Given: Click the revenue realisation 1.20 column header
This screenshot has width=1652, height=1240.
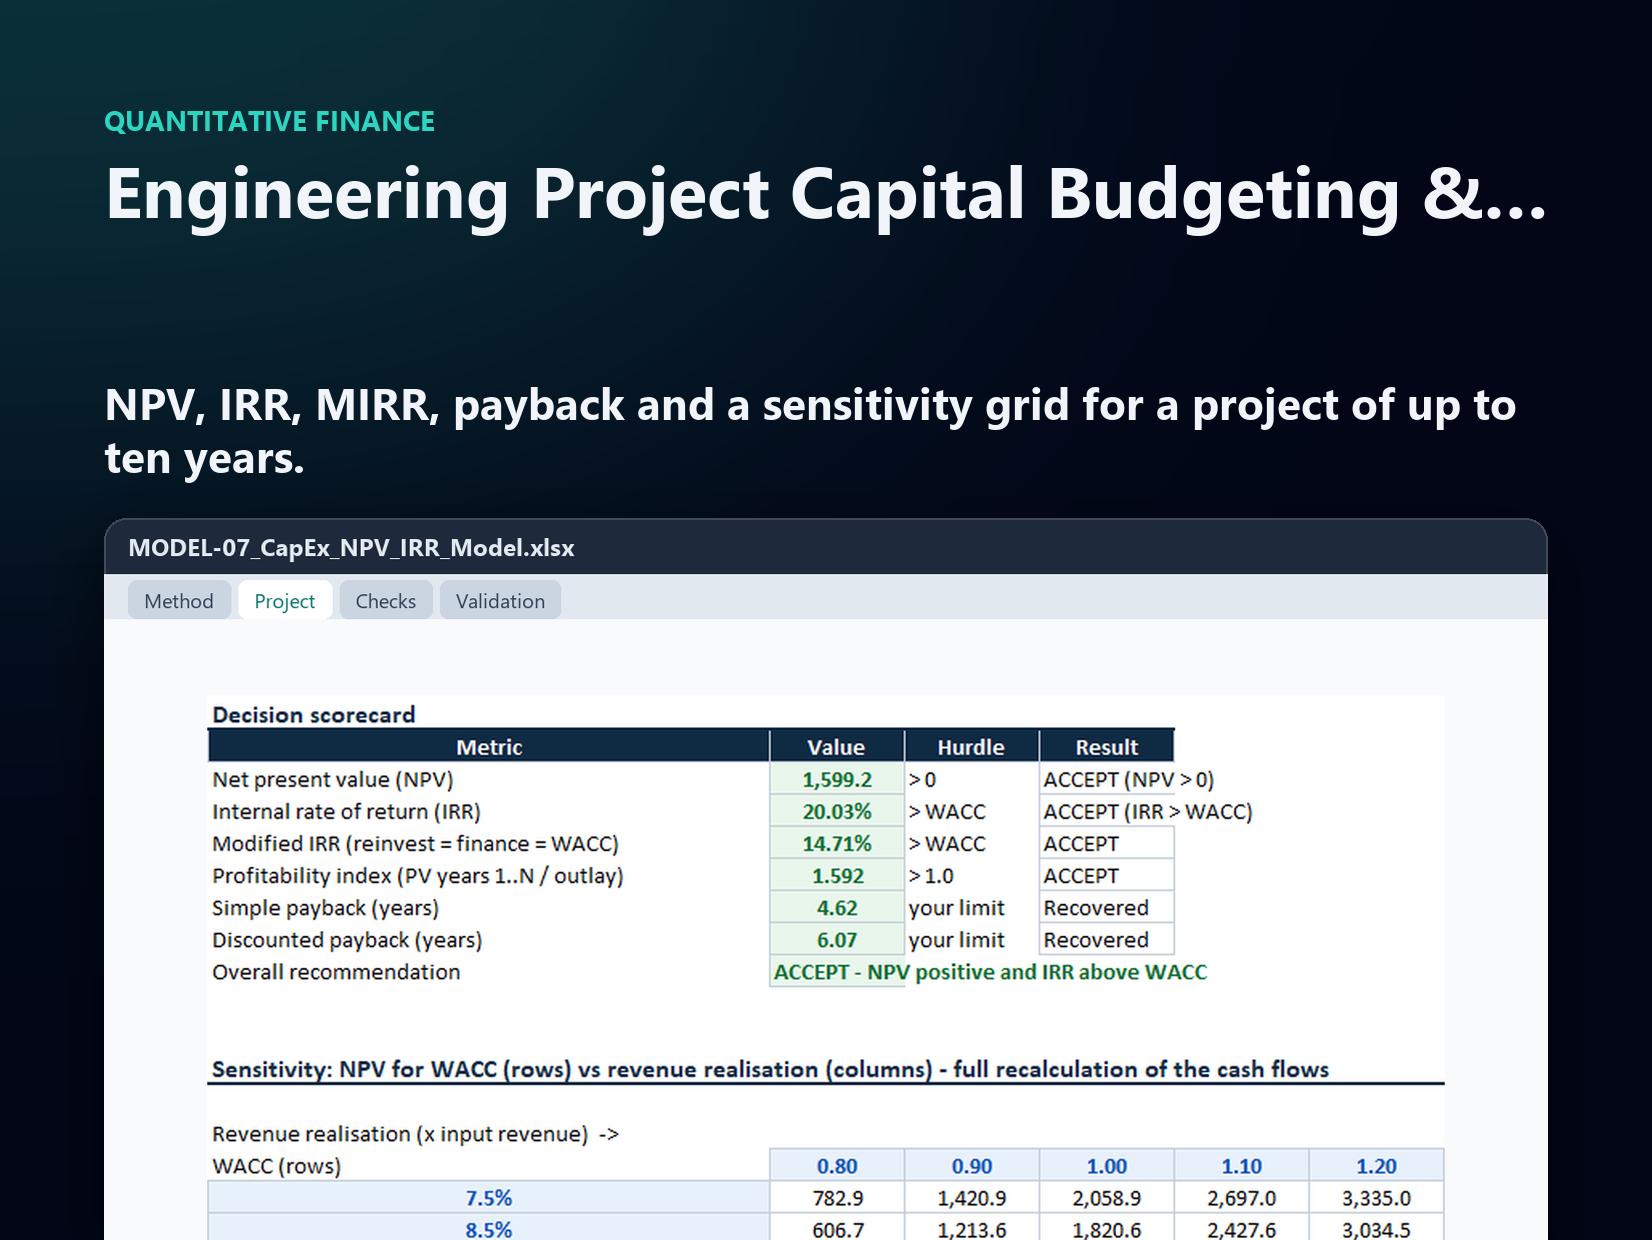Looking at the screenshot, I should pyautogui.click(x=1376, y=1165).
